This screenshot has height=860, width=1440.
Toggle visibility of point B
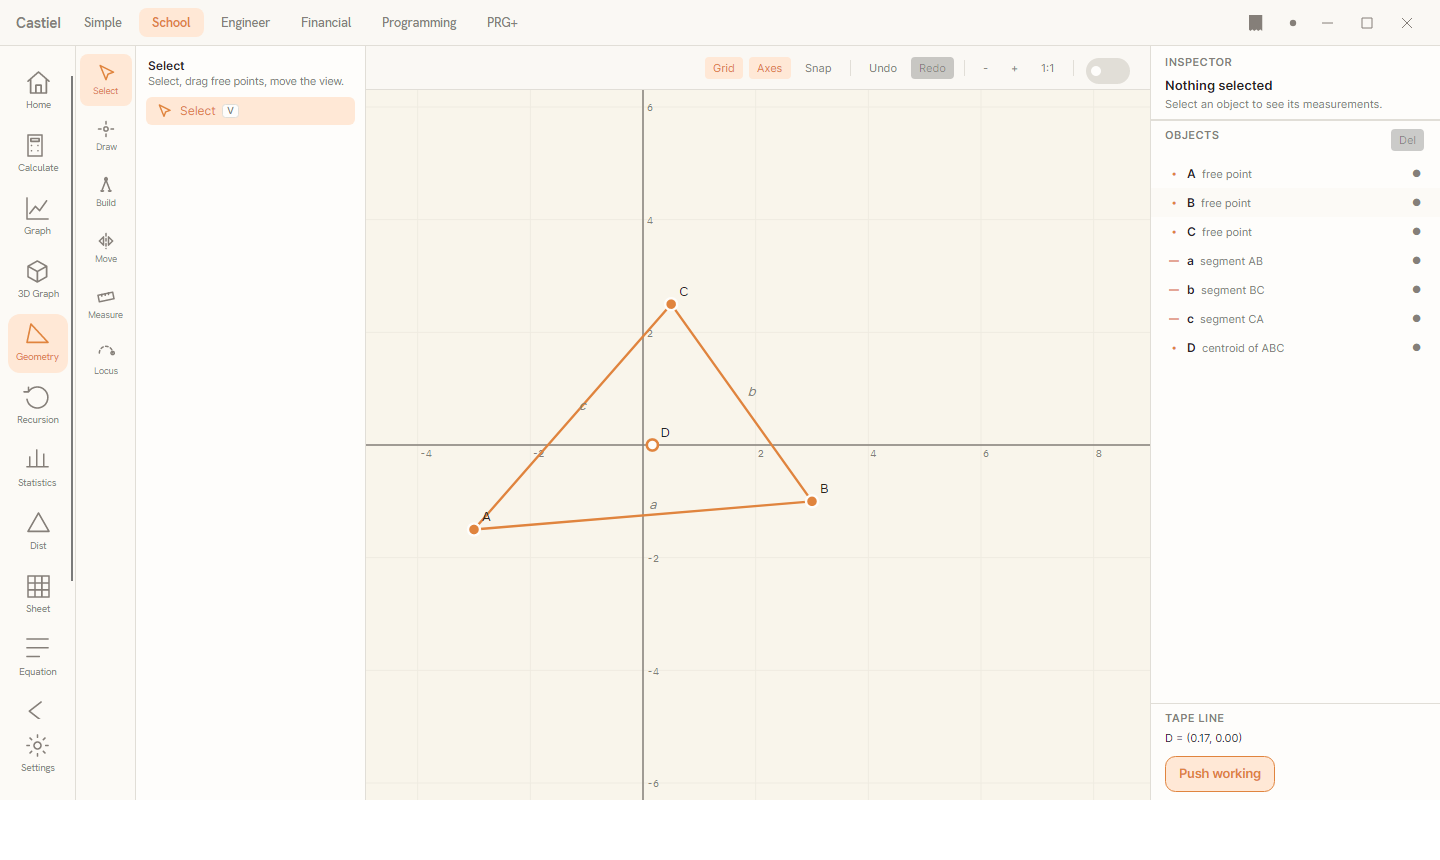(1416, 203)
